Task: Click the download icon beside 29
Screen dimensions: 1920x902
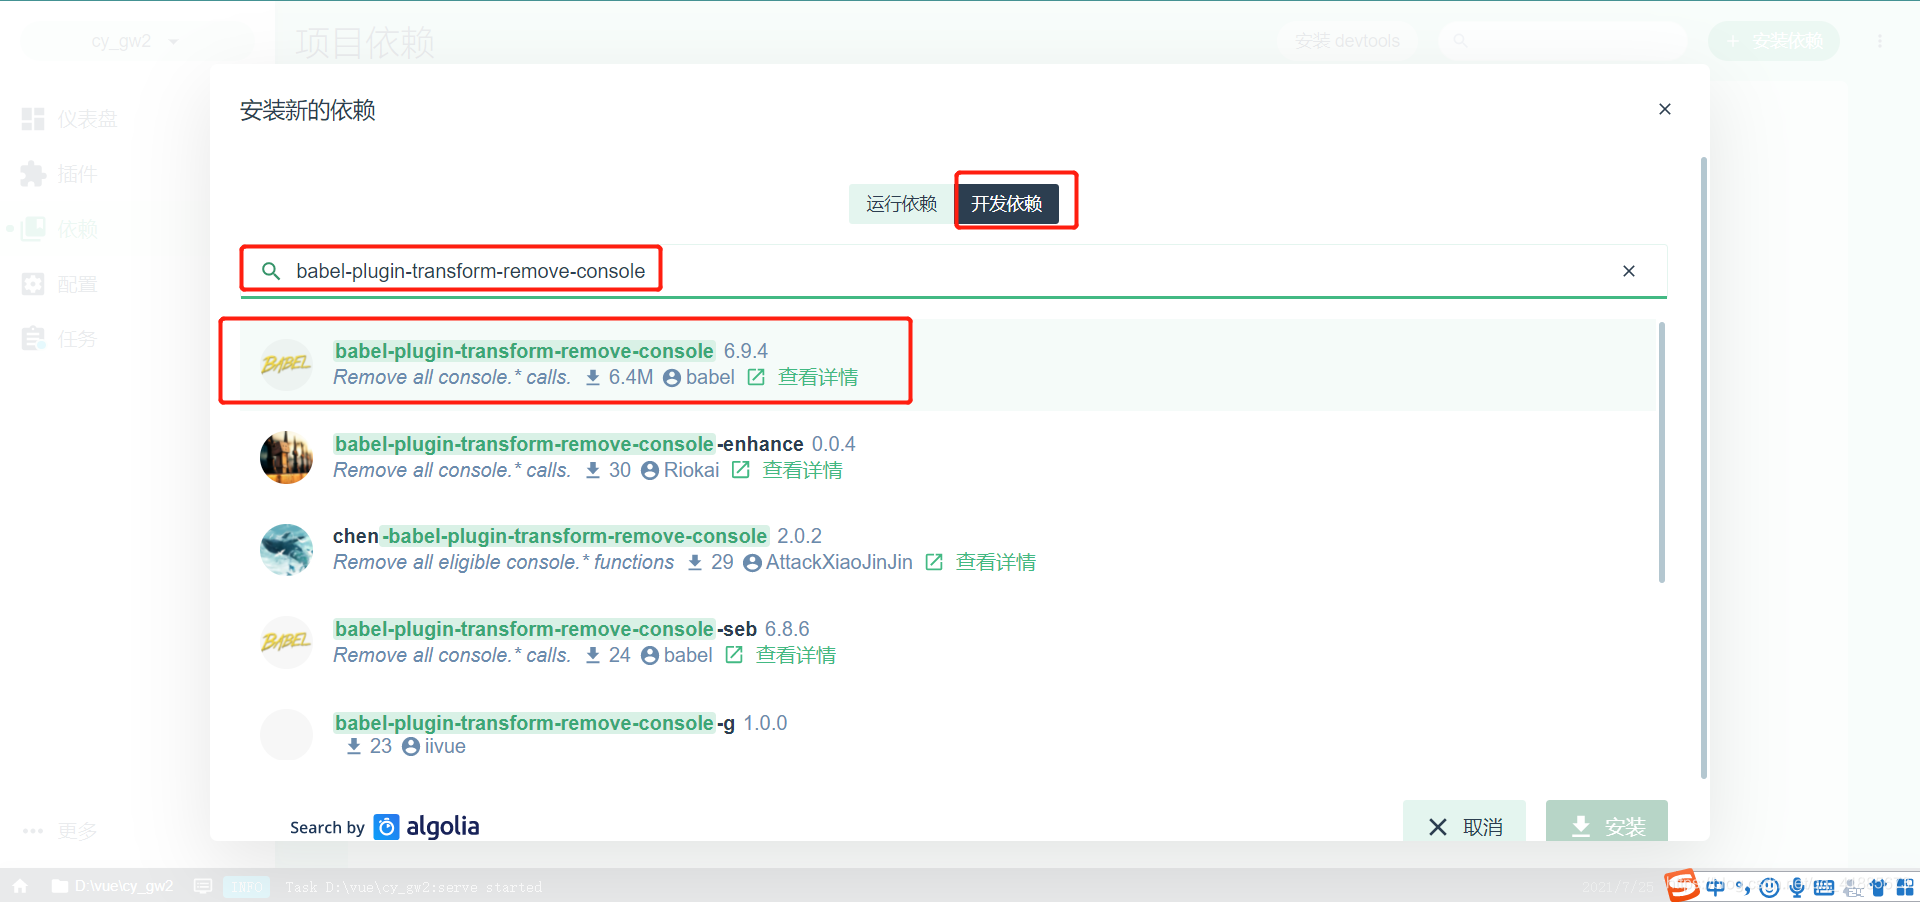Action: (x=695, y=562)
